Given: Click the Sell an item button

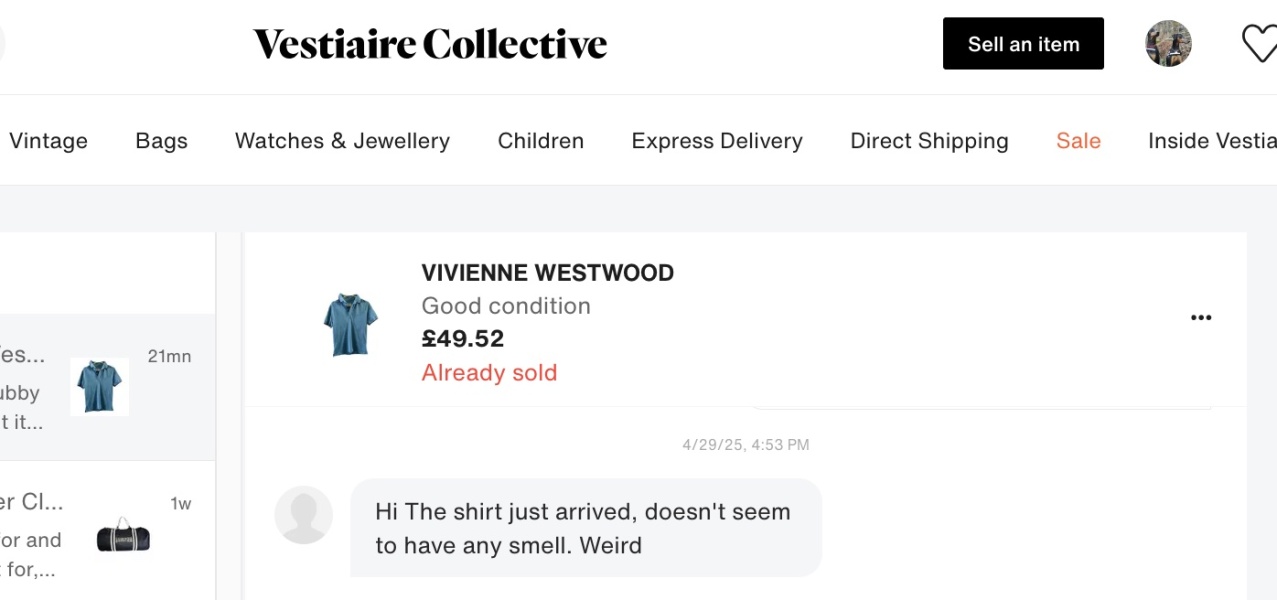Looking at the screenshot, I should 1023,43.
